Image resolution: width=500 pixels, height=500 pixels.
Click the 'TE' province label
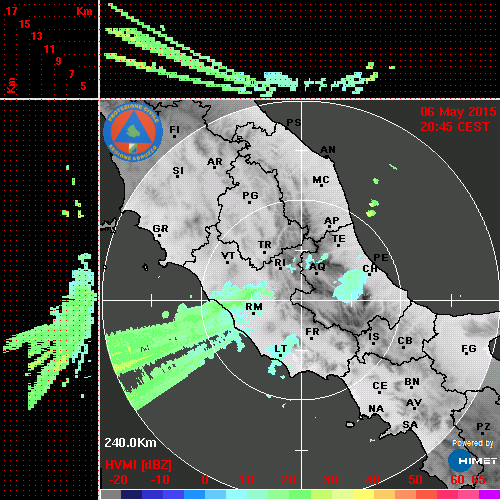click(339, 239)
